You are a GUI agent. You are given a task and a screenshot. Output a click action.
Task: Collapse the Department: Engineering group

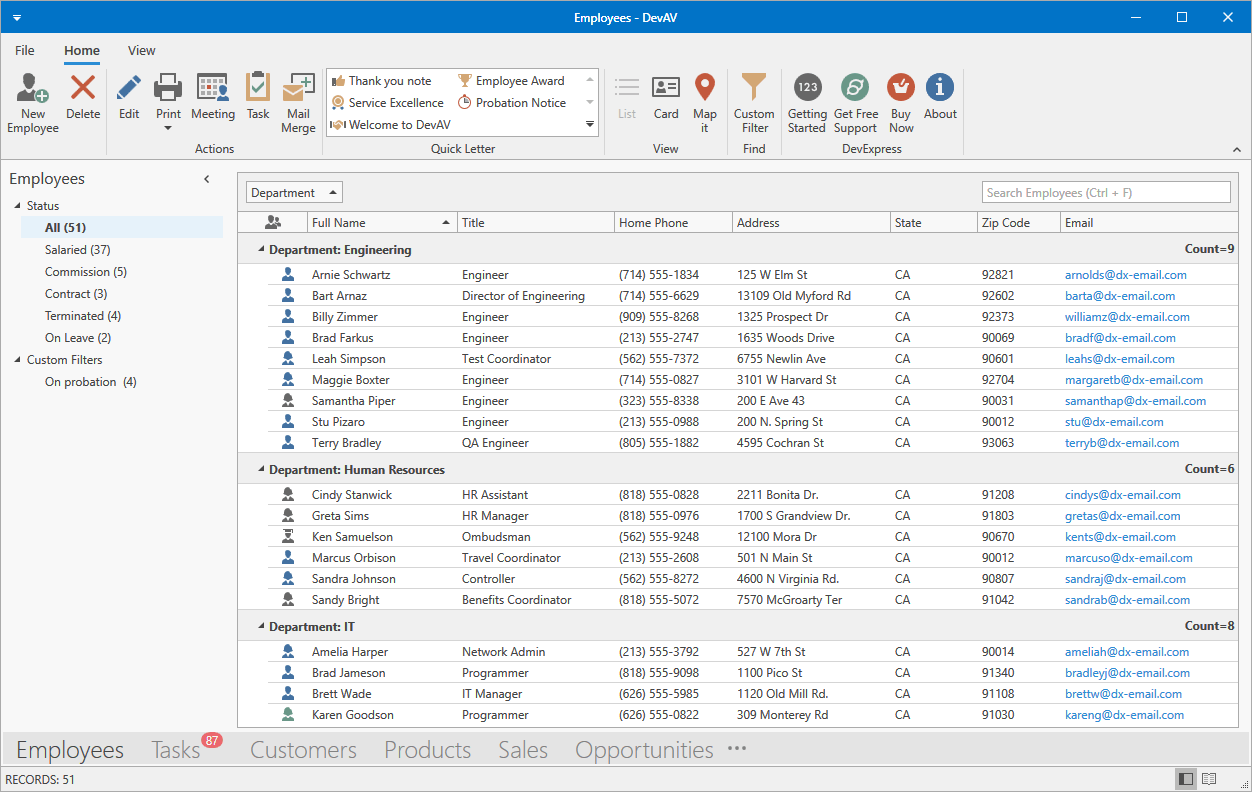click(x=262, y=250)
